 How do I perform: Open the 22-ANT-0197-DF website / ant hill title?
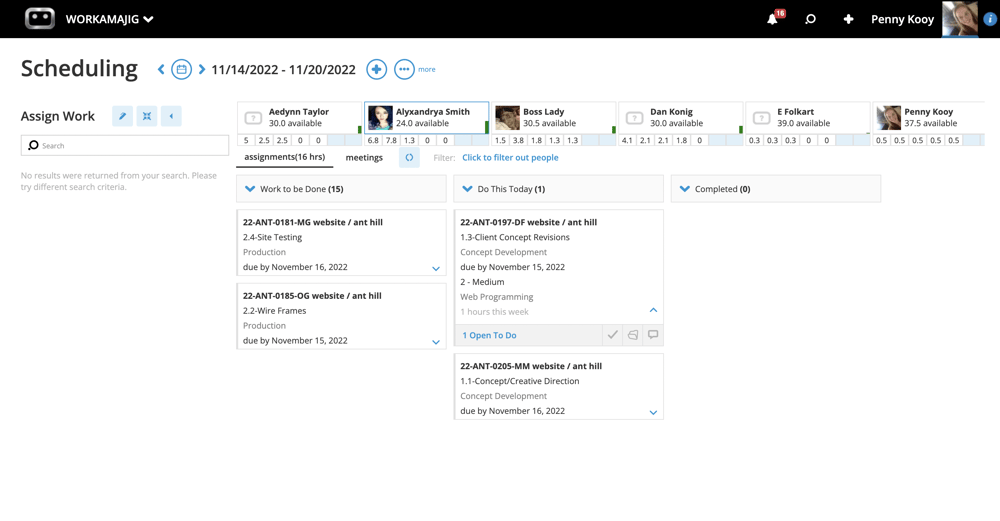[529, 222]
